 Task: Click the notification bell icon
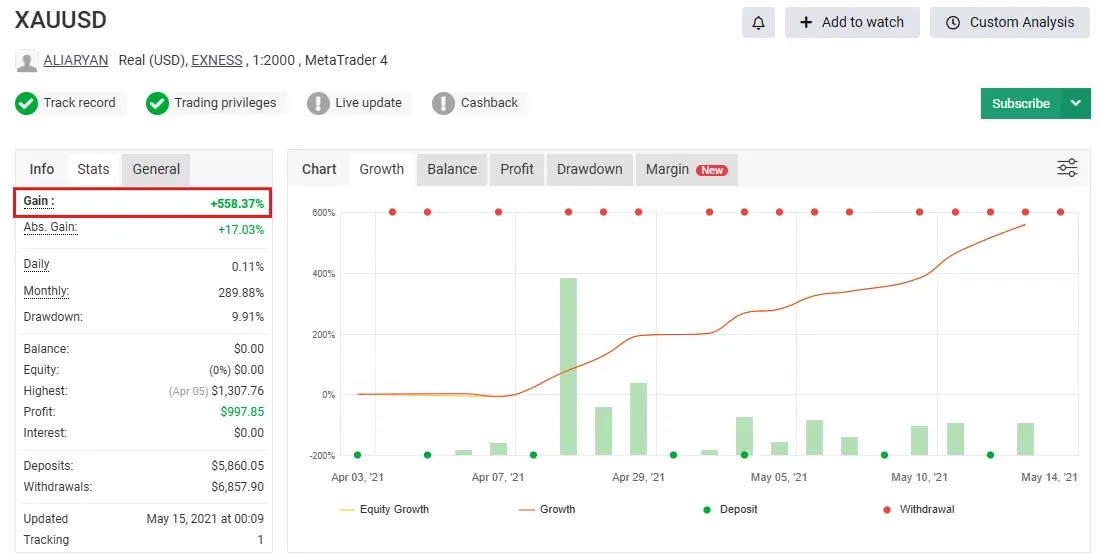758,22
